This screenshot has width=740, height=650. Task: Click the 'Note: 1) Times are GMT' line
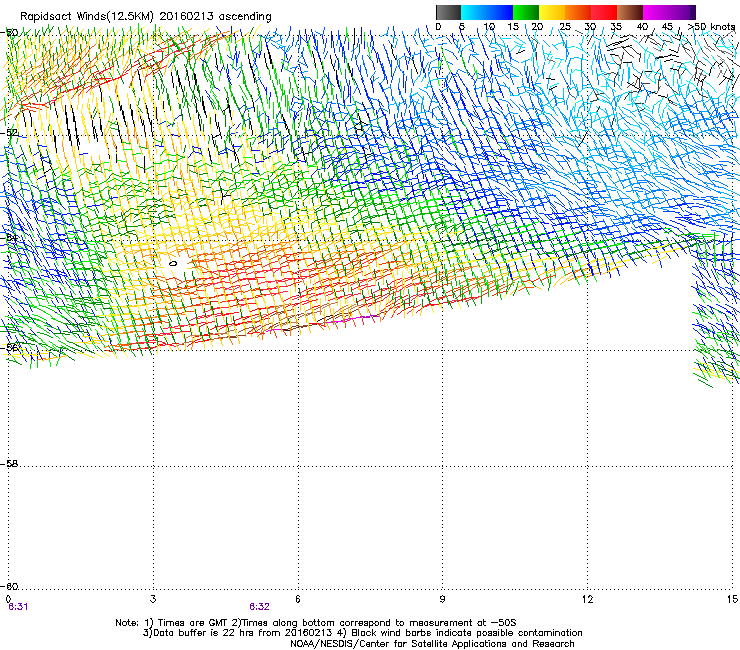(316, 623)
